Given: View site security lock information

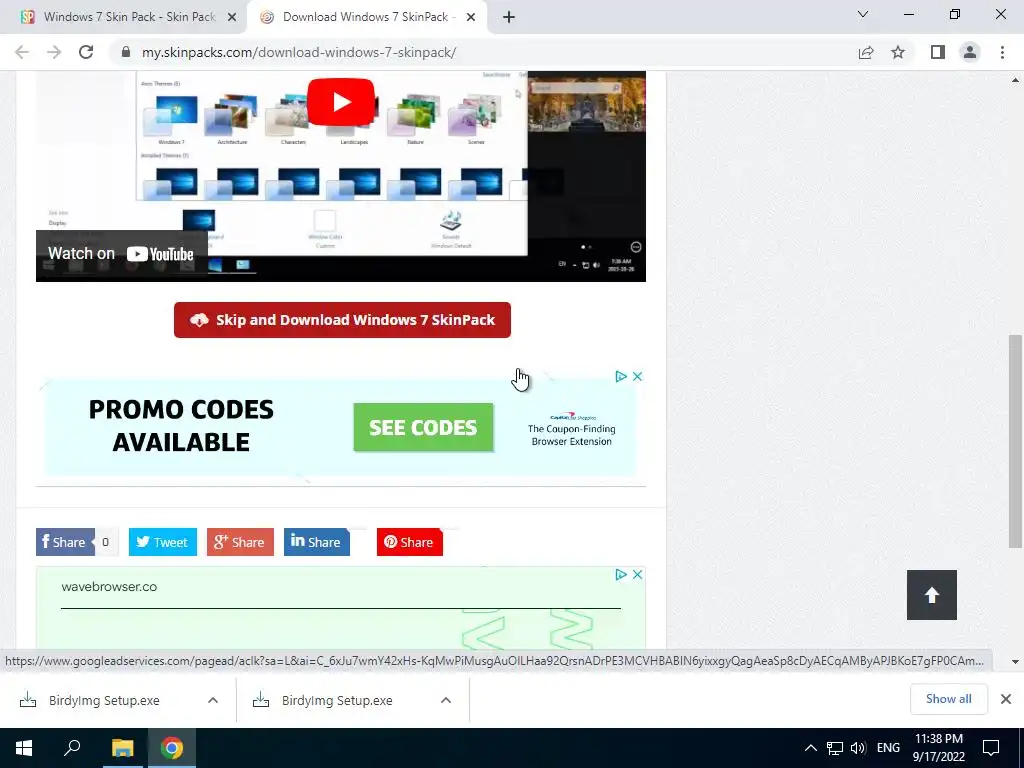Looking at the screenshot, I should [125, 52].
